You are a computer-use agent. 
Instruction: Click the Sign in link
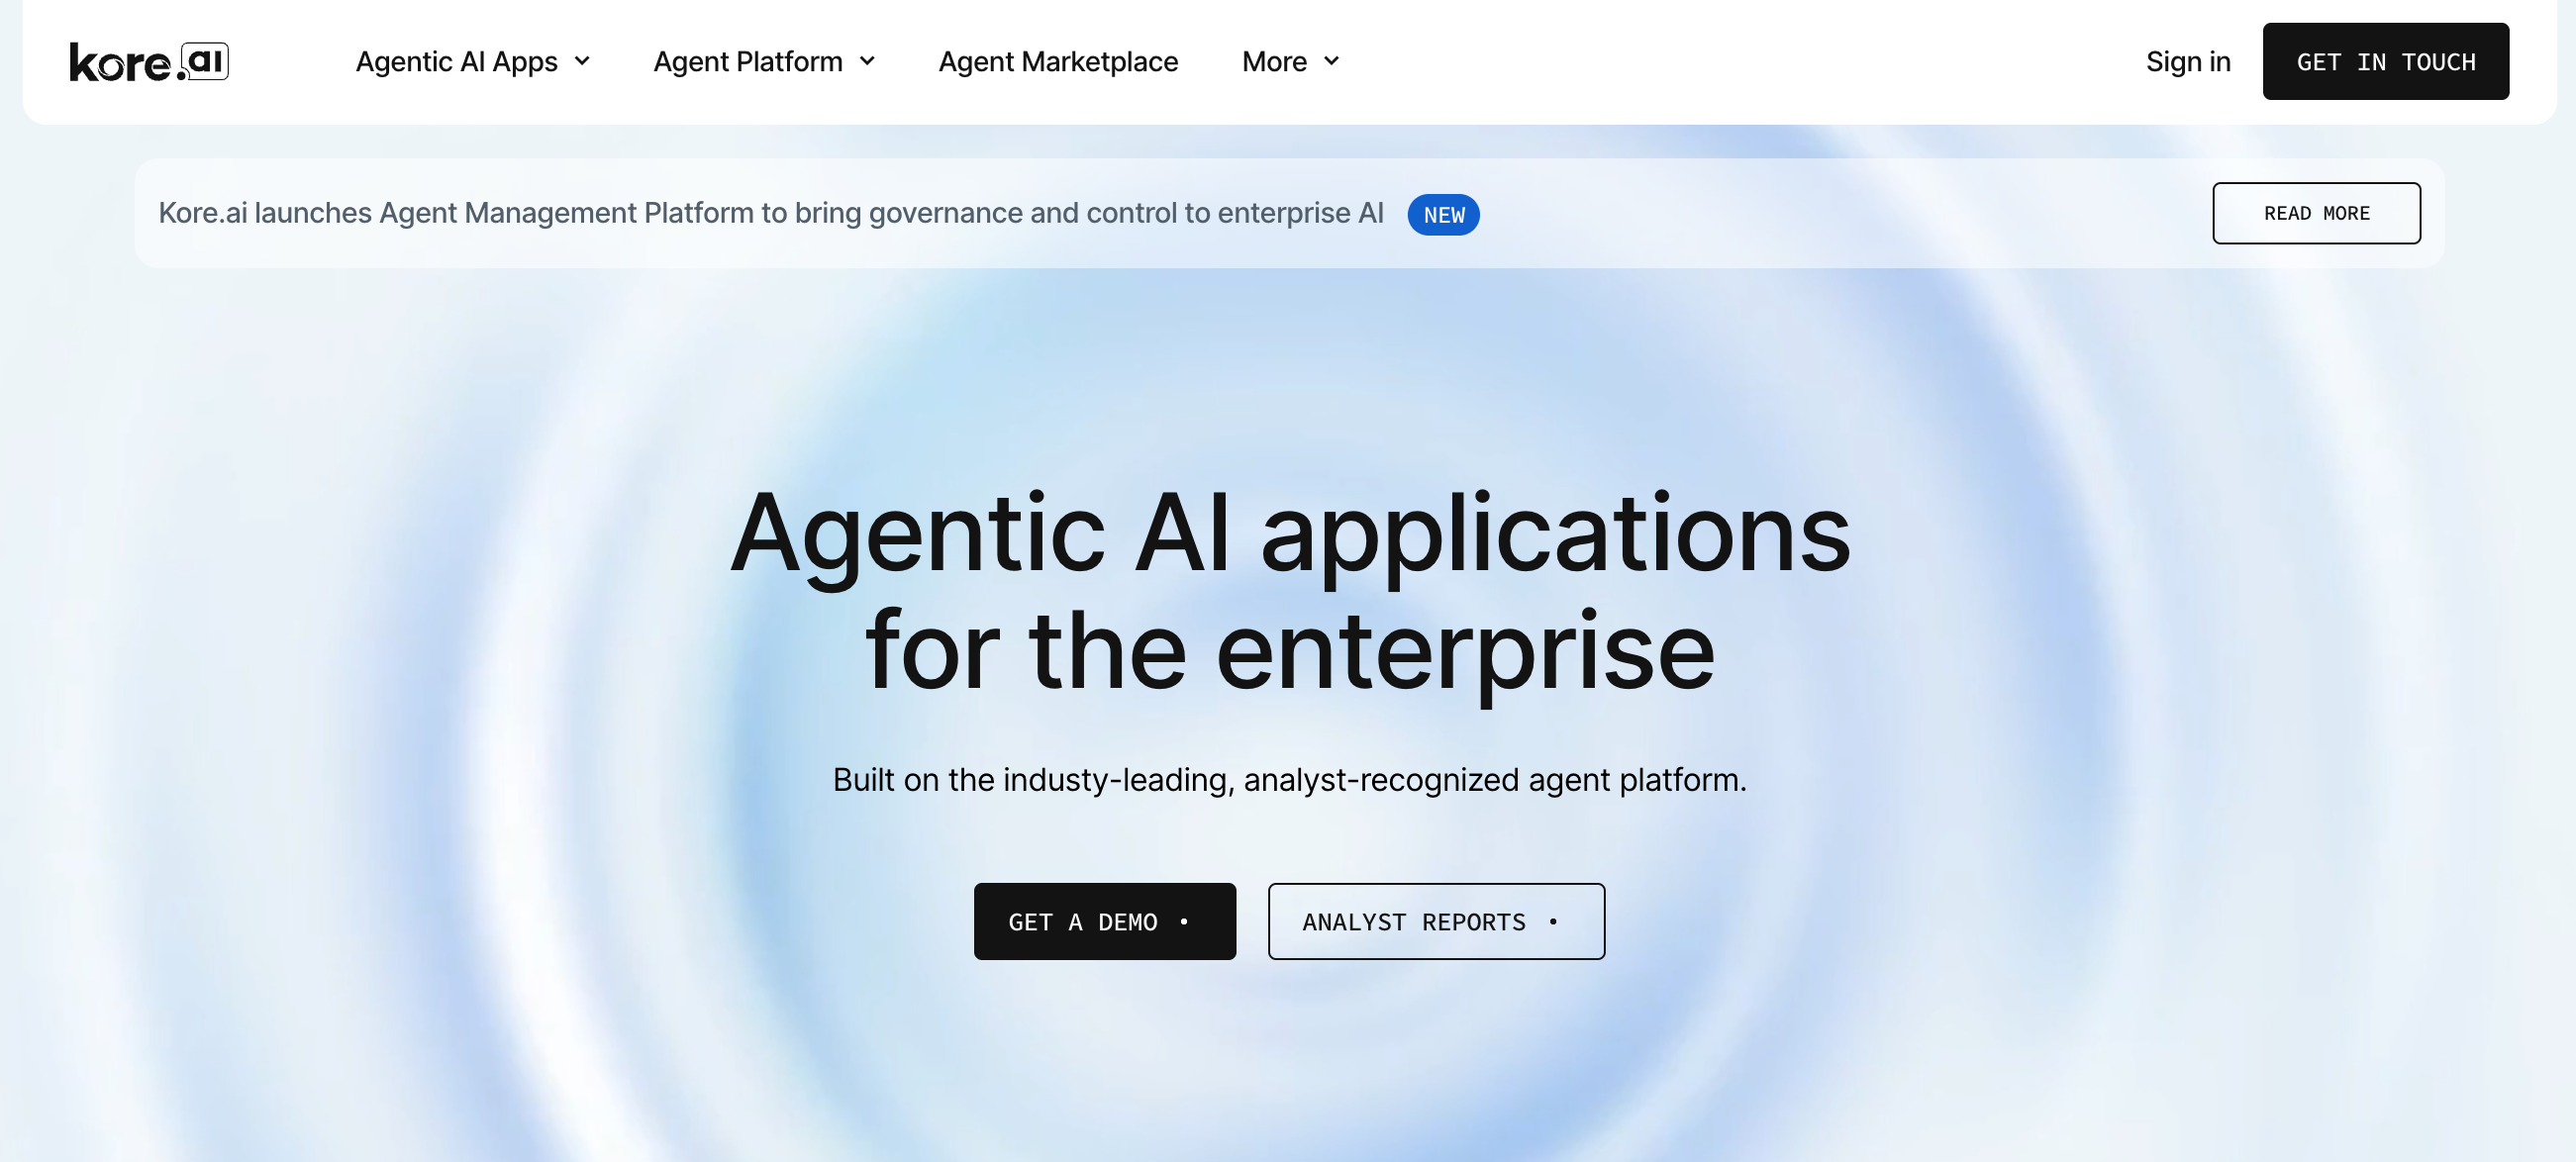pyautogui.click(x=2188, y=61)
